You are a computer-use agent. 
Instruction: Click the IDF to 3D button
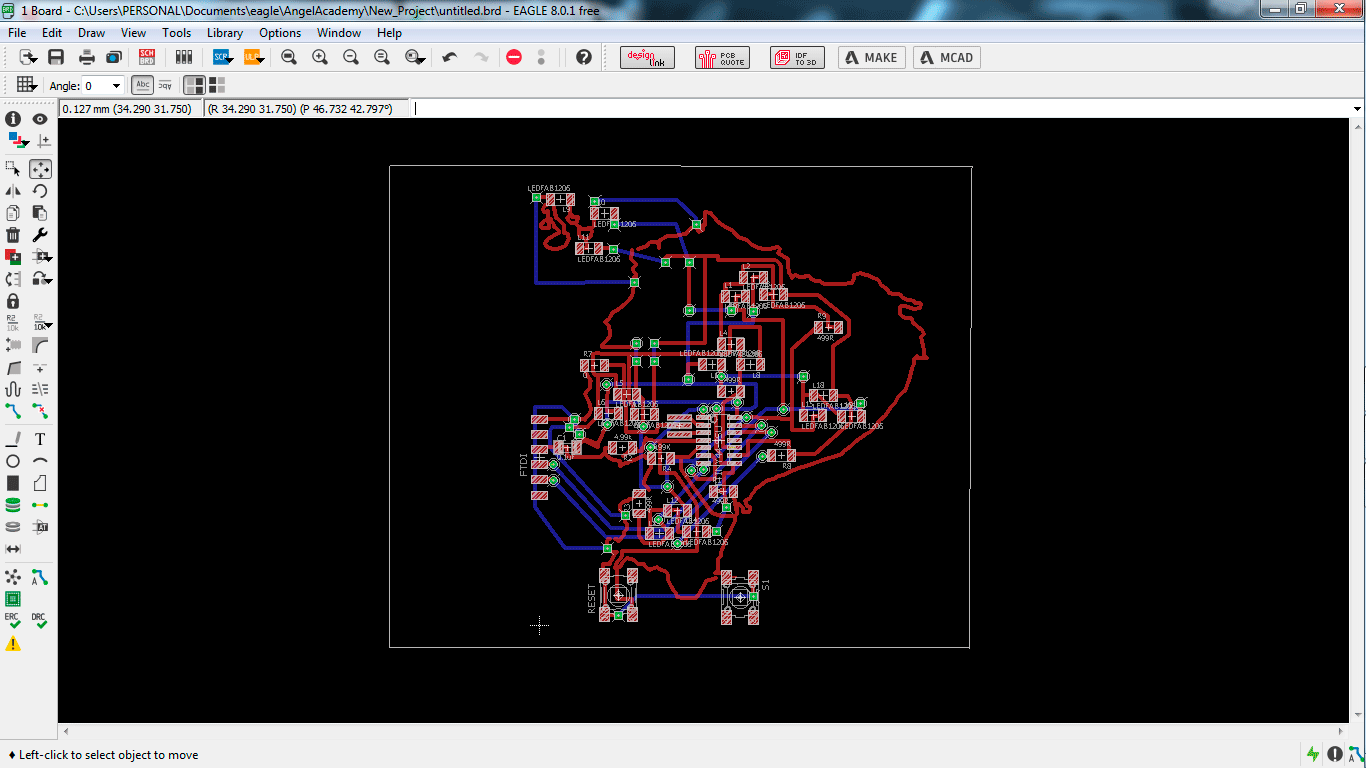[x=797, y=58]
